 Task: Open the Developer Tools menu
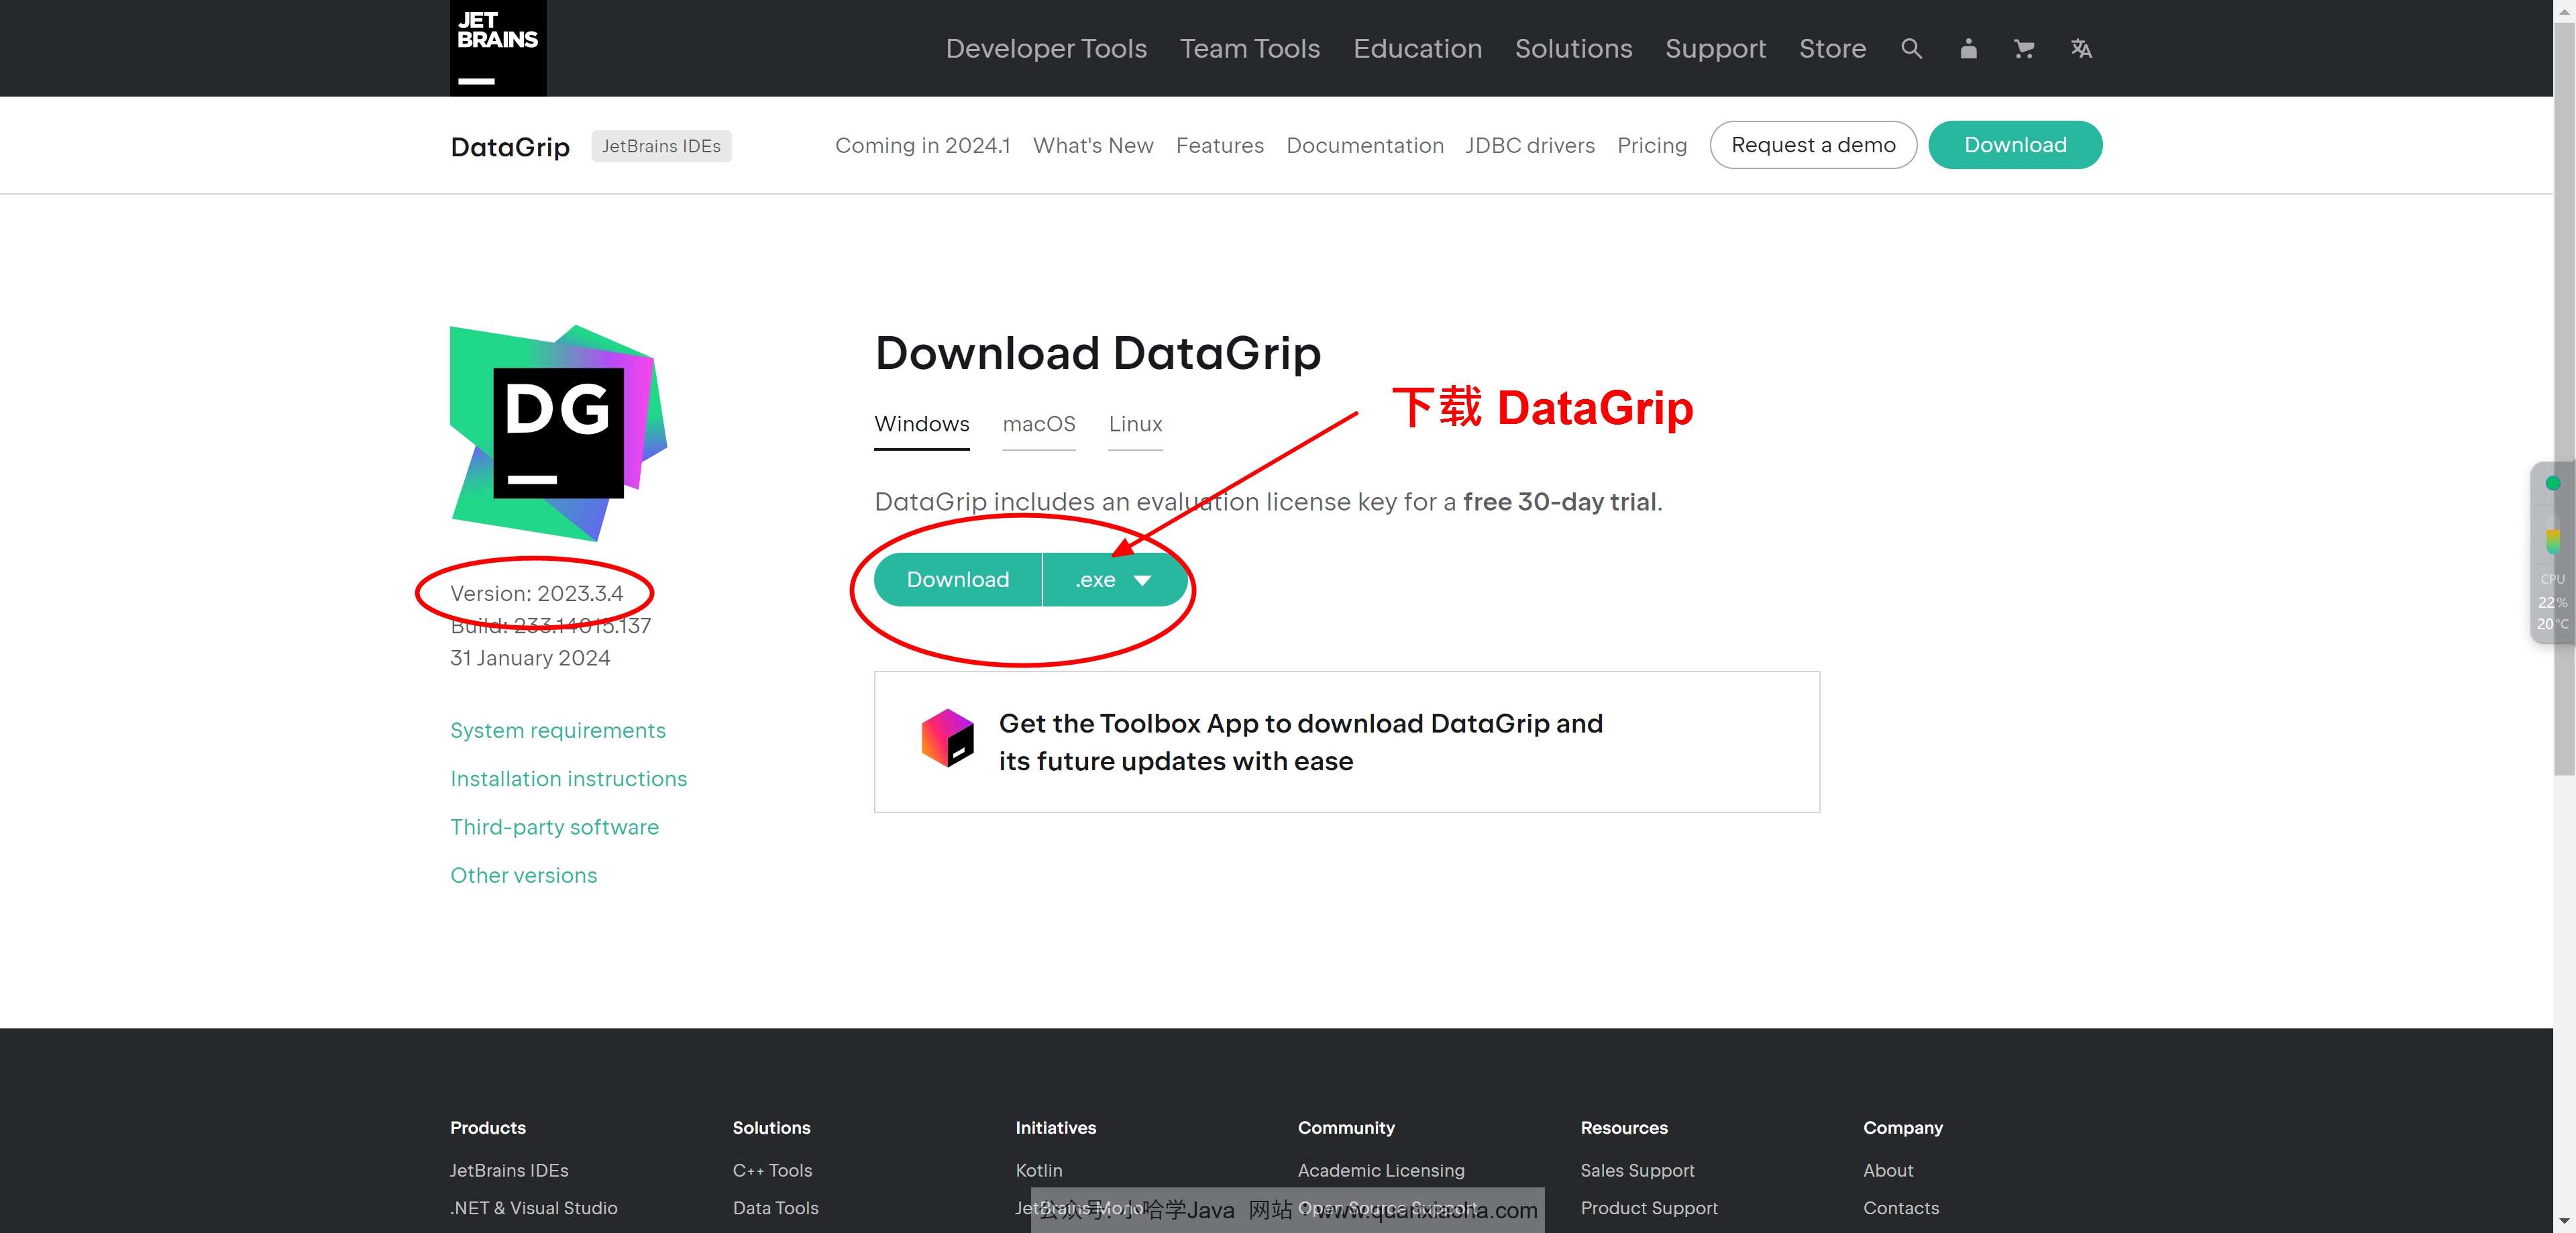tap(1046, 48)
